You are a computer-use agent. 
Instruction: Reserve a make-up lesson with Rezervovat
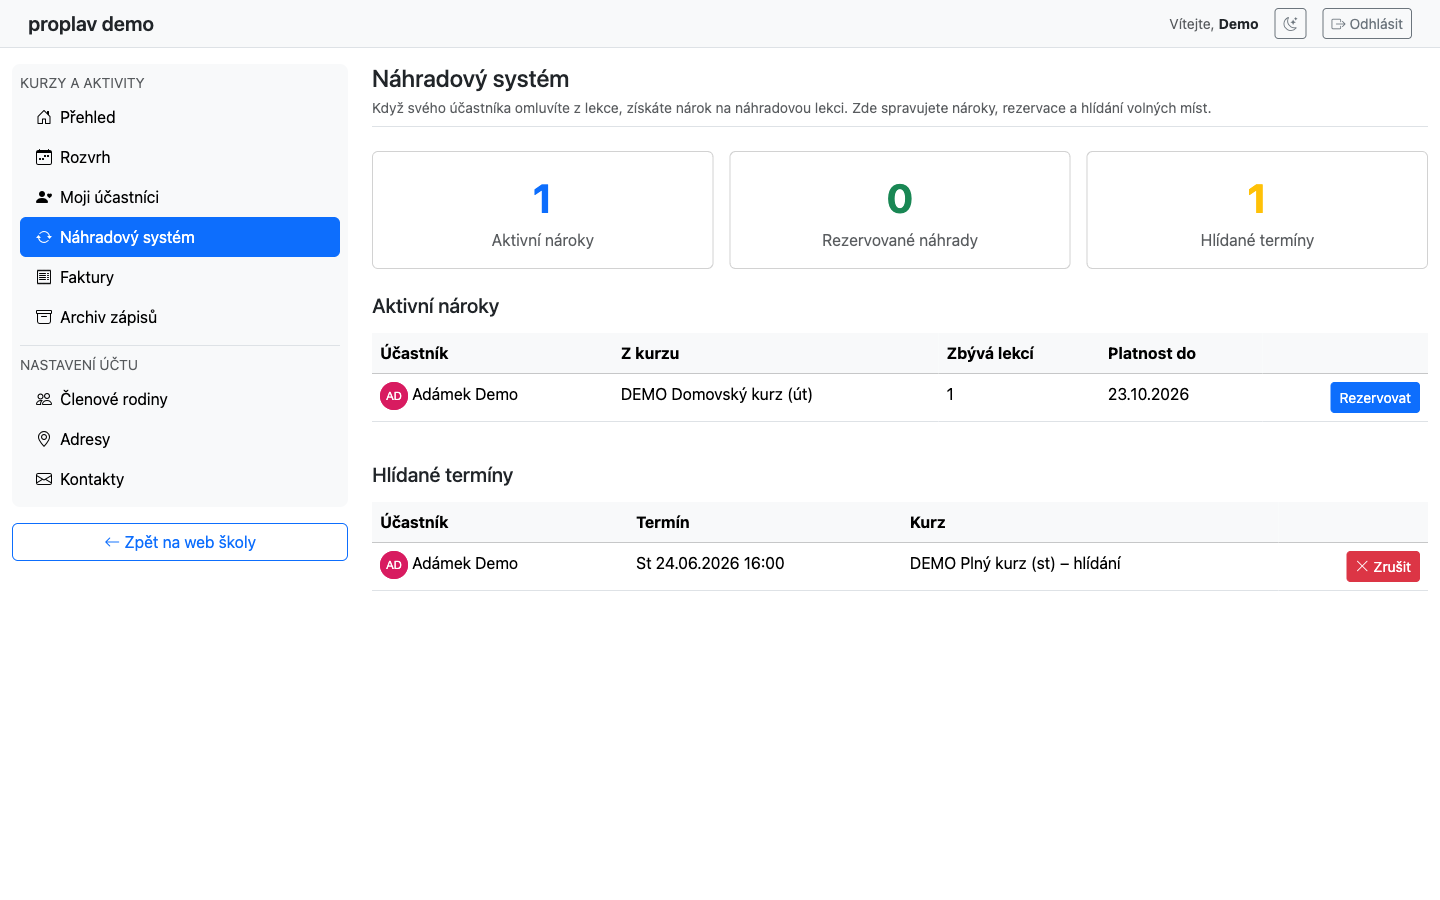coord(1374,398)
